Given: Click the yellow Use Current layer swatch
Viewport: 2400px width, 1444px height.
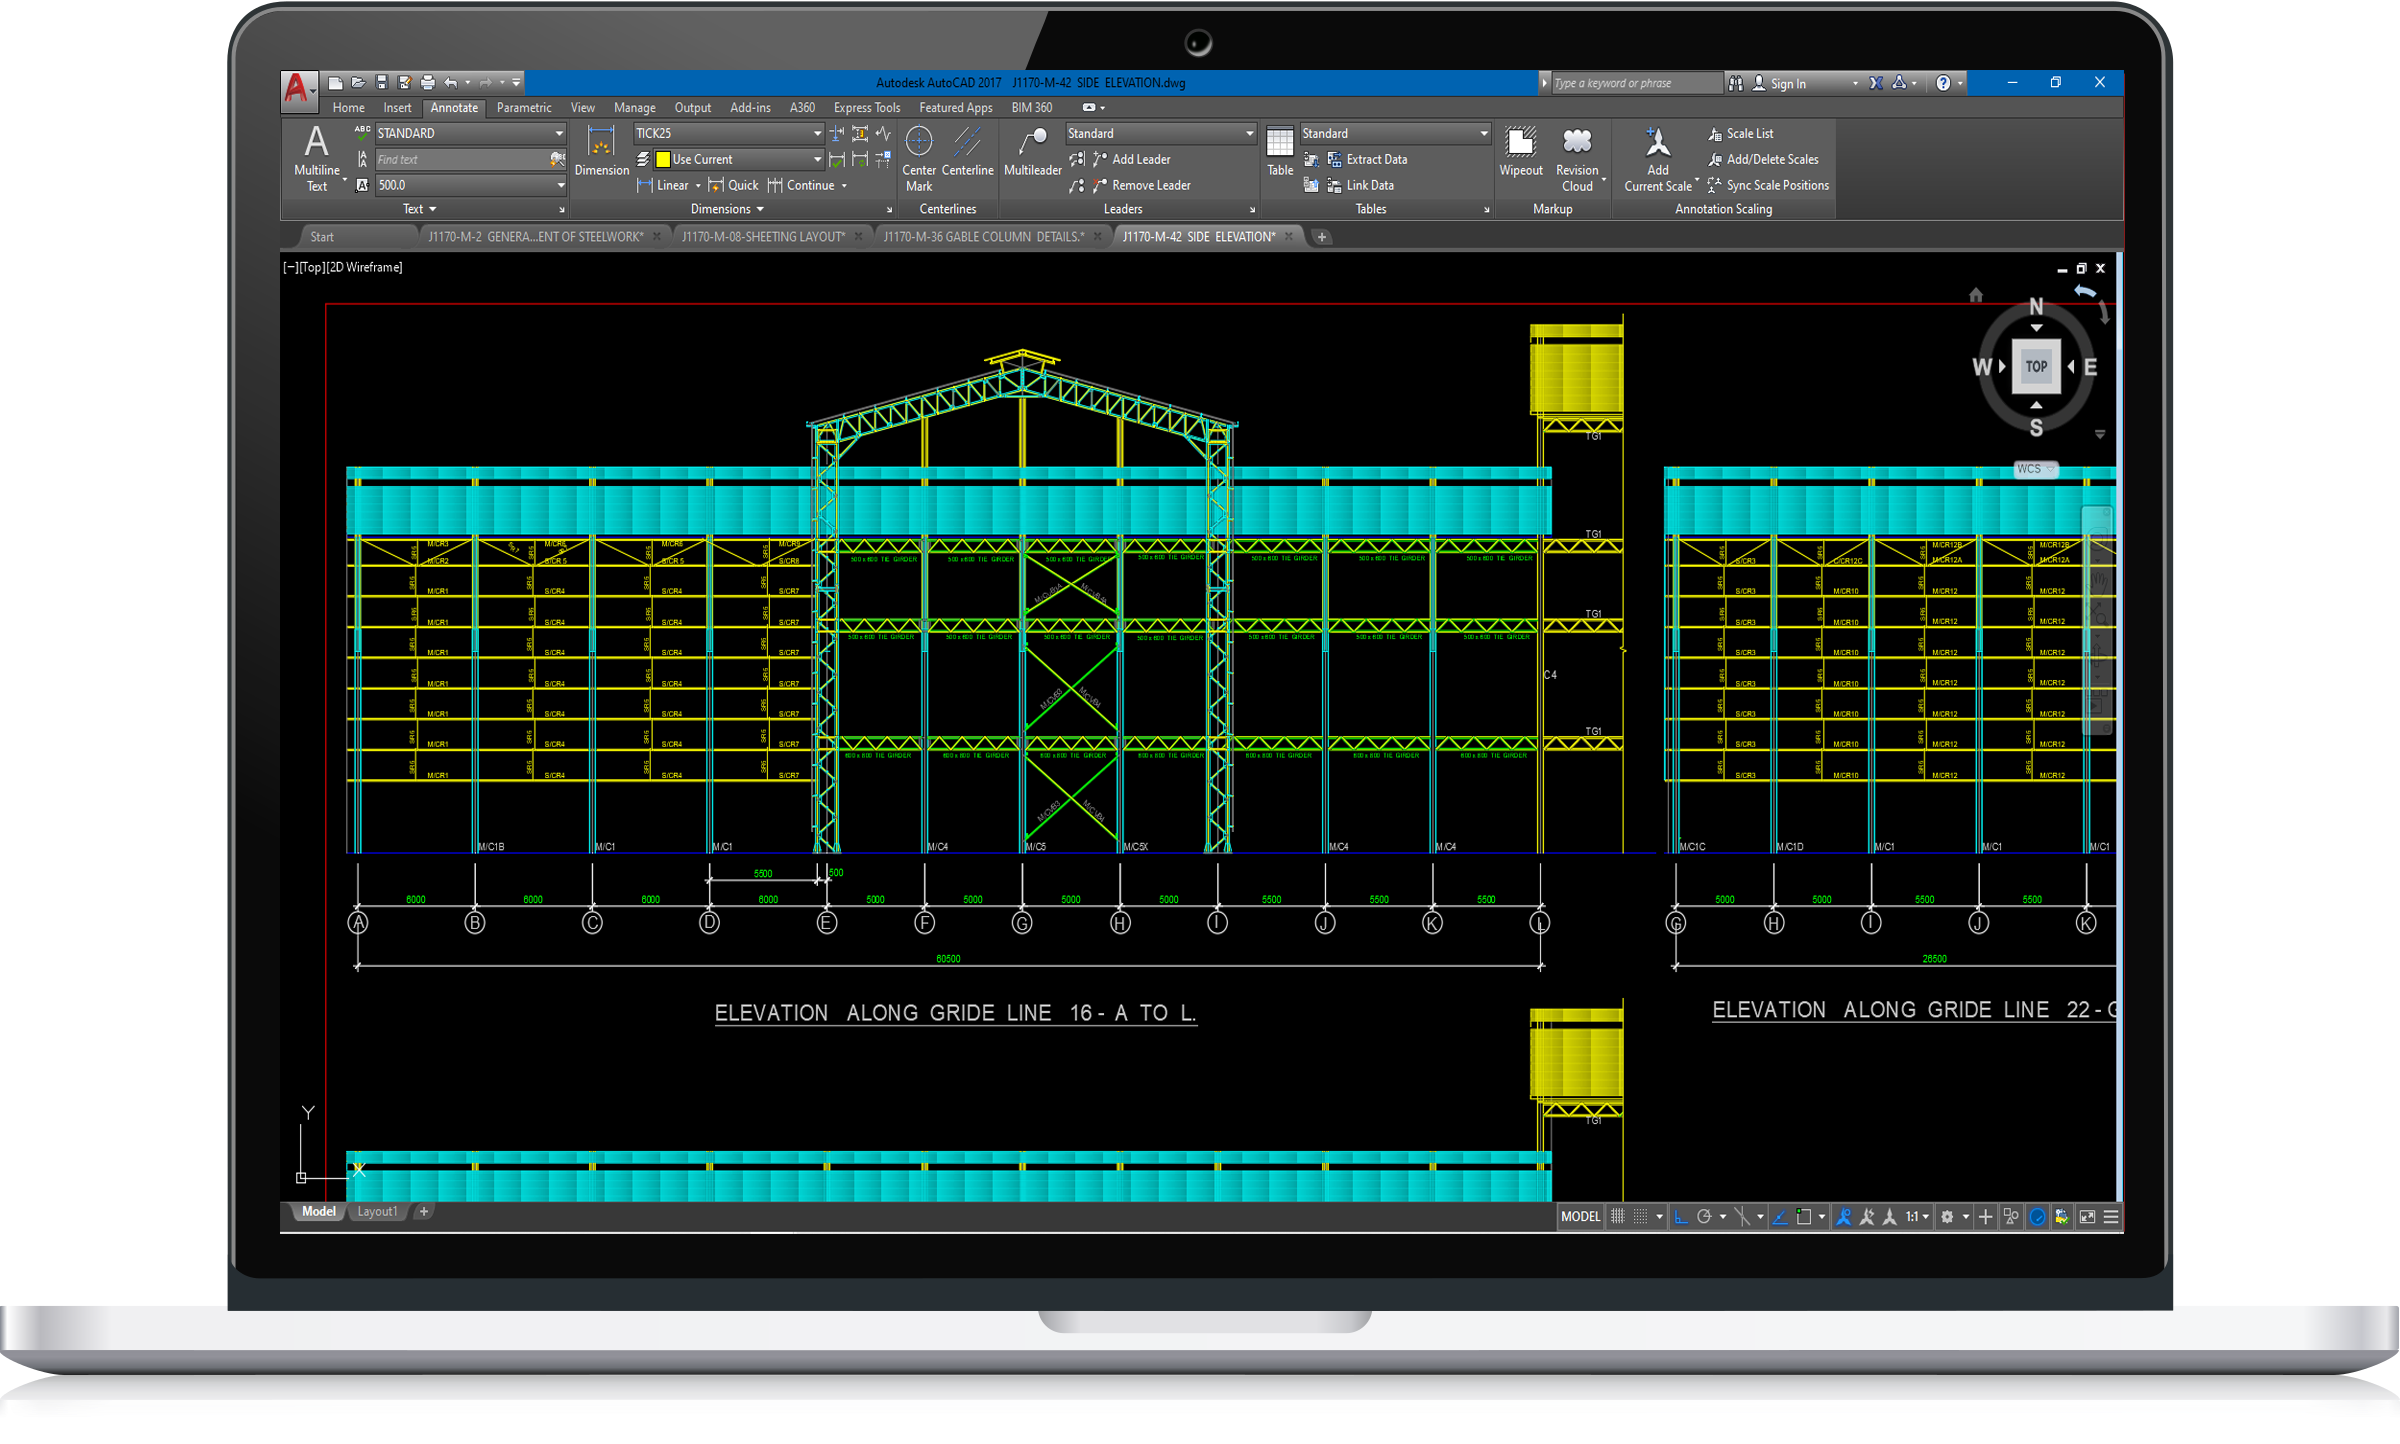Looking at the screenshot, I should click(663, 159).
